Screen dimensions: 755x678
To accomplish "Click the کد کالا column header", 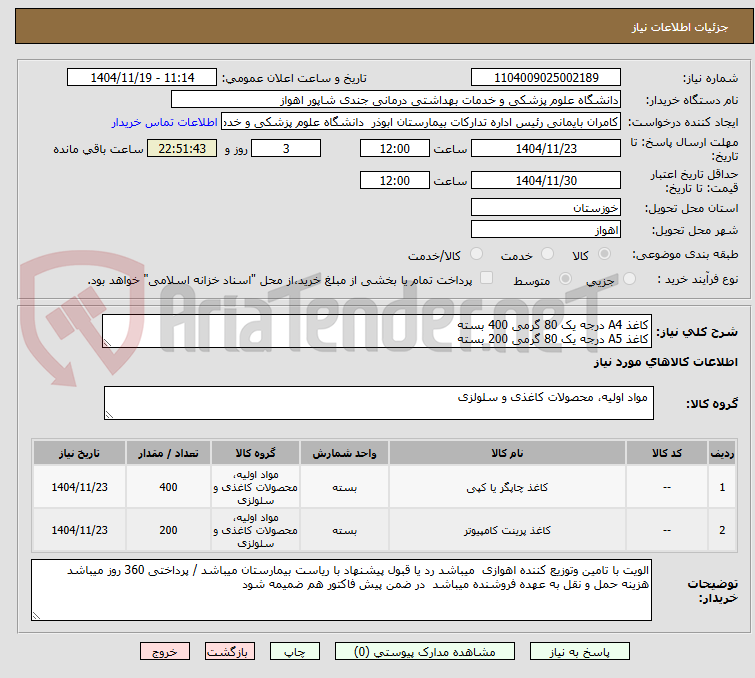I will tap(667, 453).
